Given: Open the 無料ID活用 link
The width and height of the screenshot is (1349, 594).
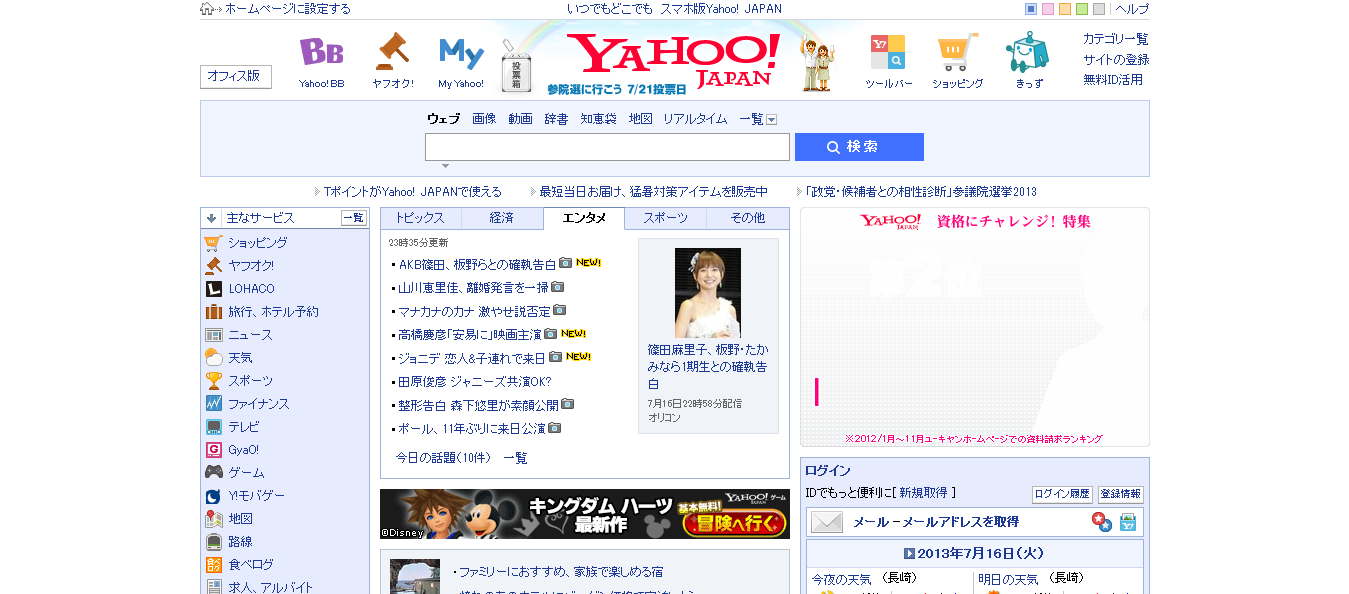Looking at the screenshot, I should point(1113,79).
